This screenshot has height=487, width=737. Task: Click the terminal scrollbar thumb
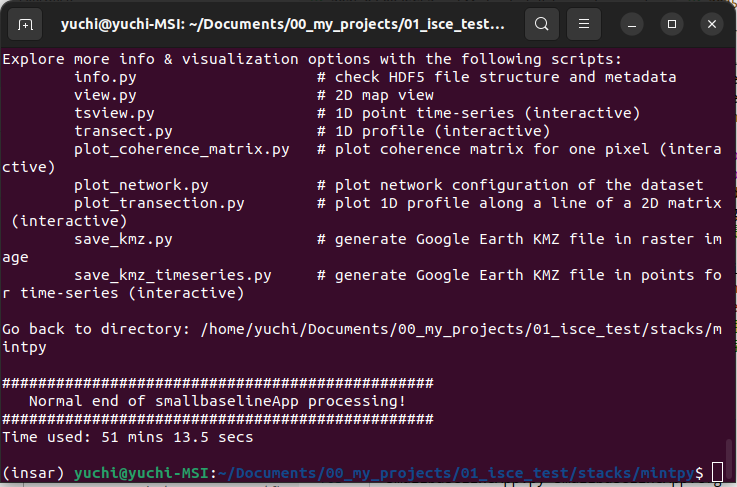point(729,457)
